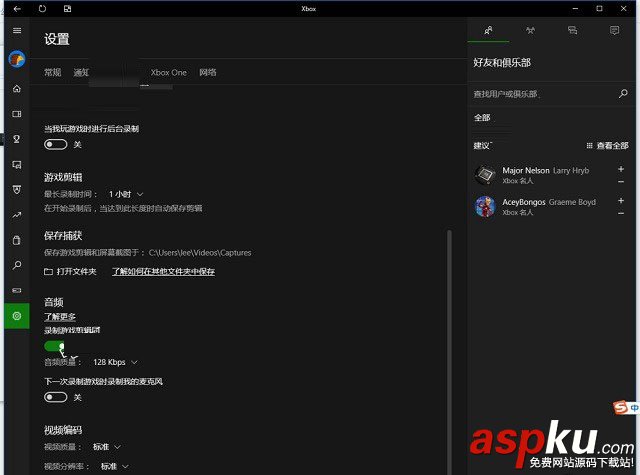640x475 pixels.
Task: Select the 通知 settings tab
Action: point(81,73)
